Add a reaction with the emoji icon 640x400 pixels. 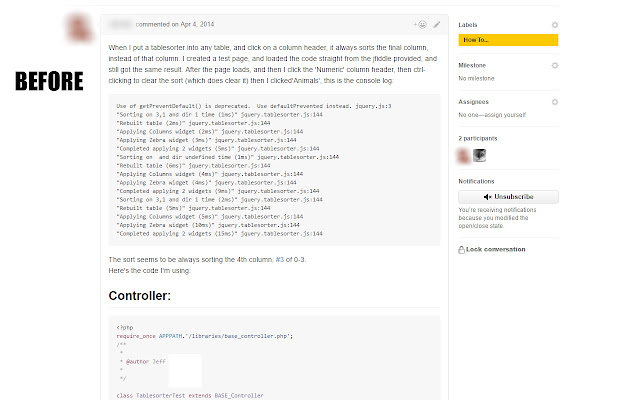(420, 24)
